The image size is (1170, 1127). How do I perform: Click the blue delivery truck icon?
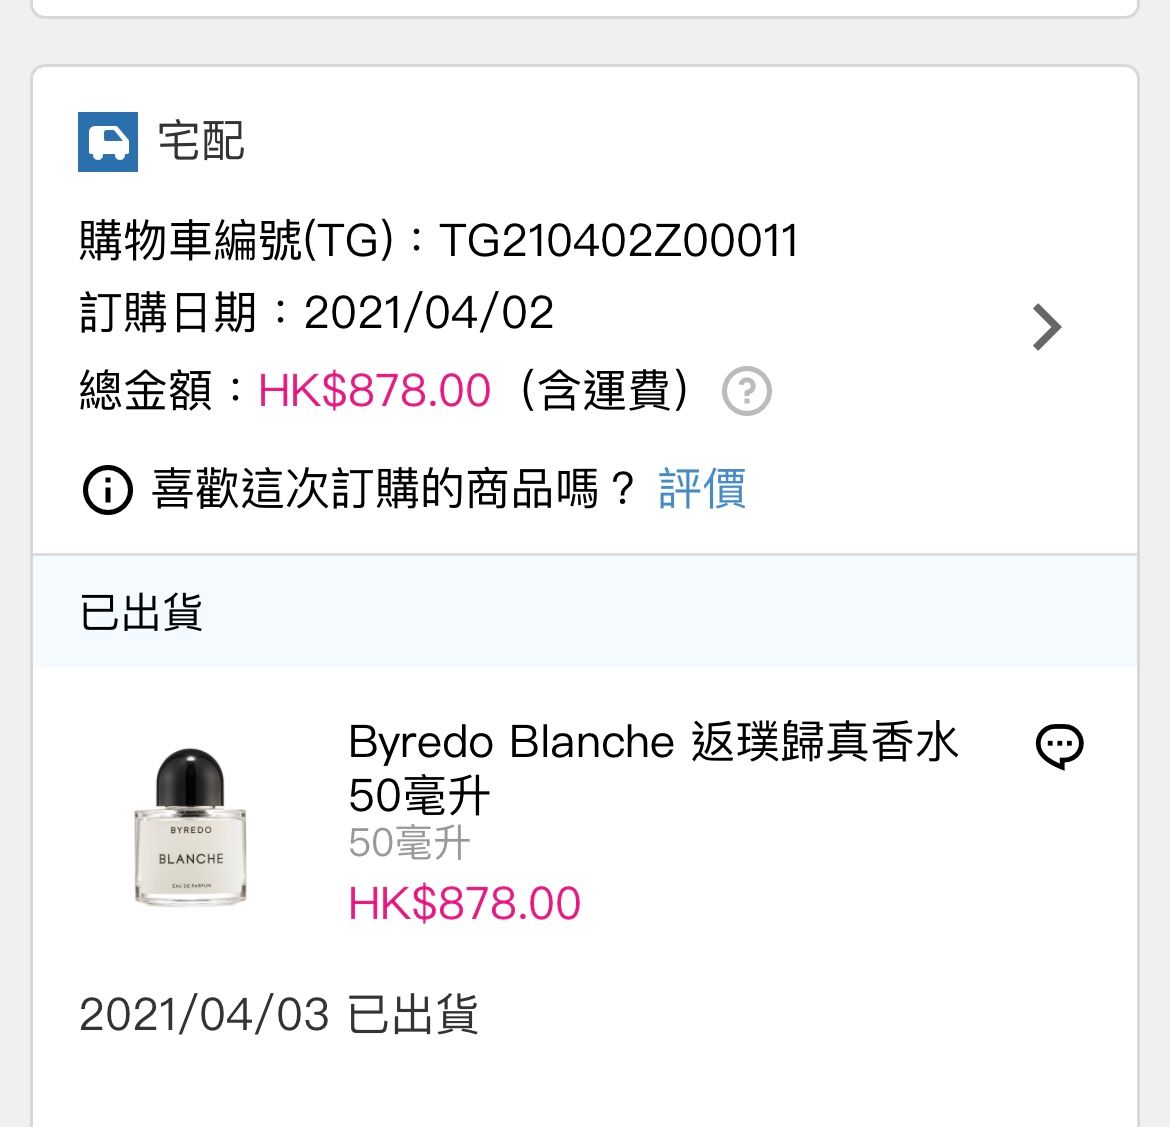(x=108, y=142)
